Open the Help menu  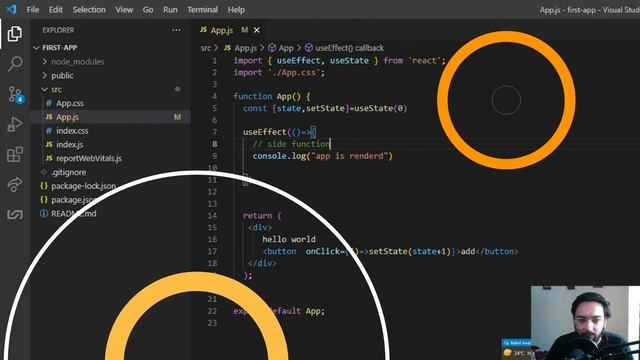[x=236, y=9]
